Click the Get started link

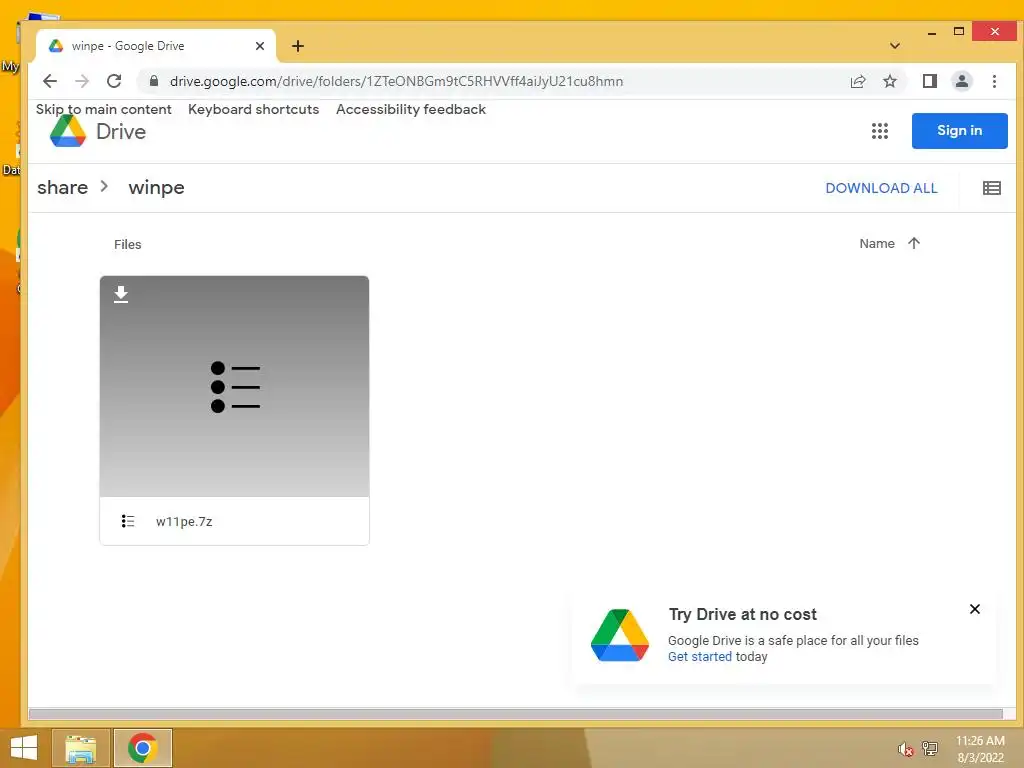pos(699,656)
